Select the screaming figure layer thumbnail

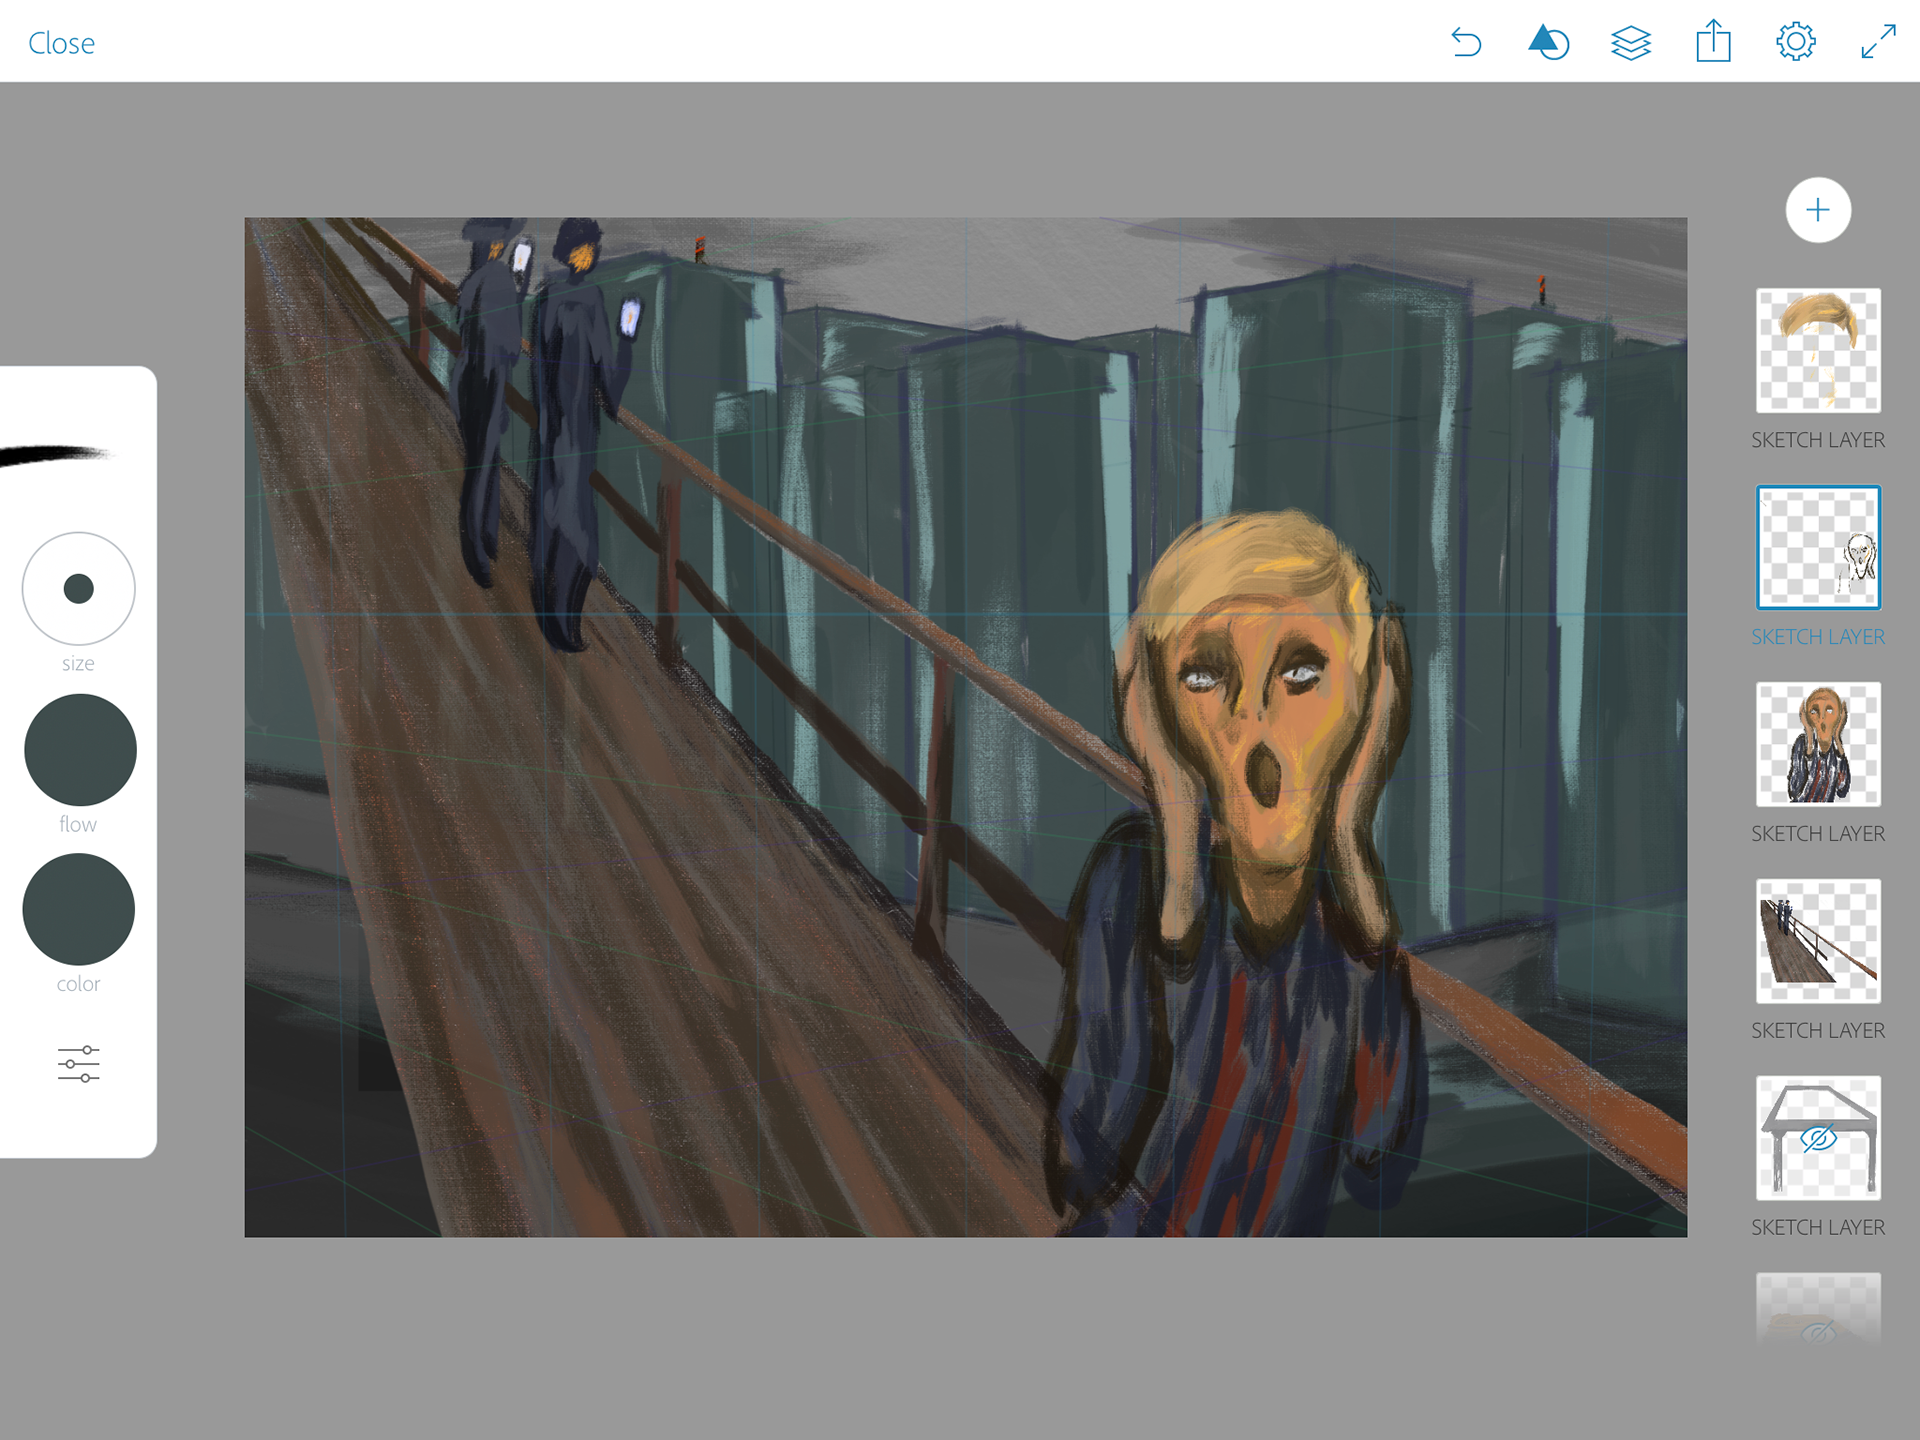(1818, 744)
